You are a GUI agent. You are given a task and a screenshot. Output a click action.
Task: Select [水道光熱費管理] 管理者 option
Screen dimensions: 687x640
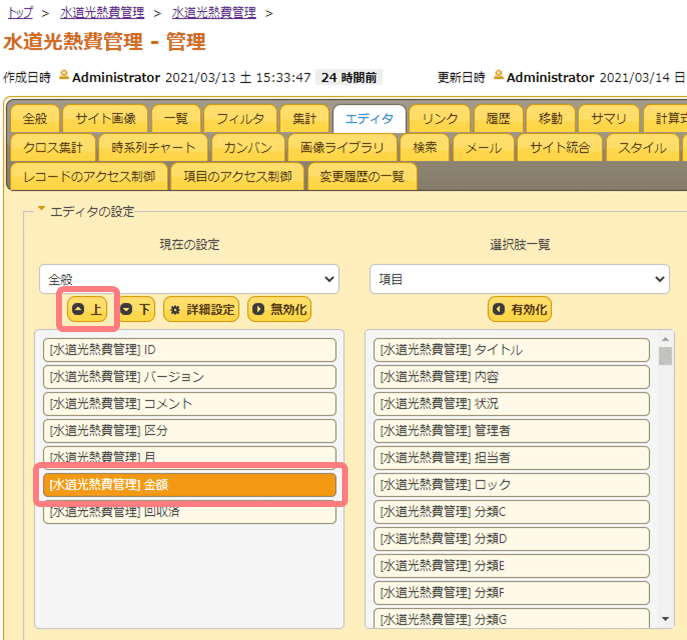click(511, 431)
